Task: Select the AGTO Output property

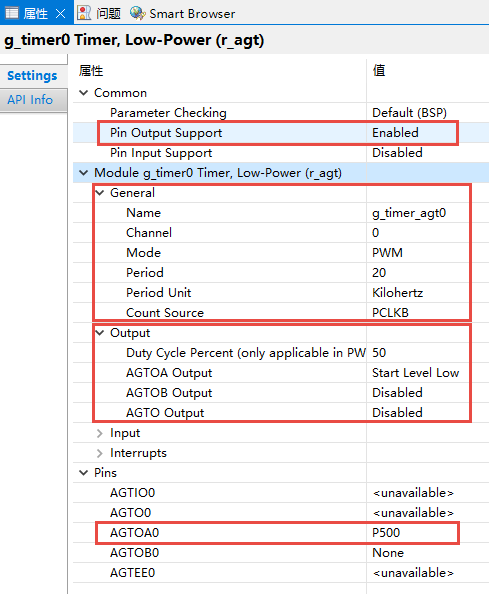Action: click(165, 413)
